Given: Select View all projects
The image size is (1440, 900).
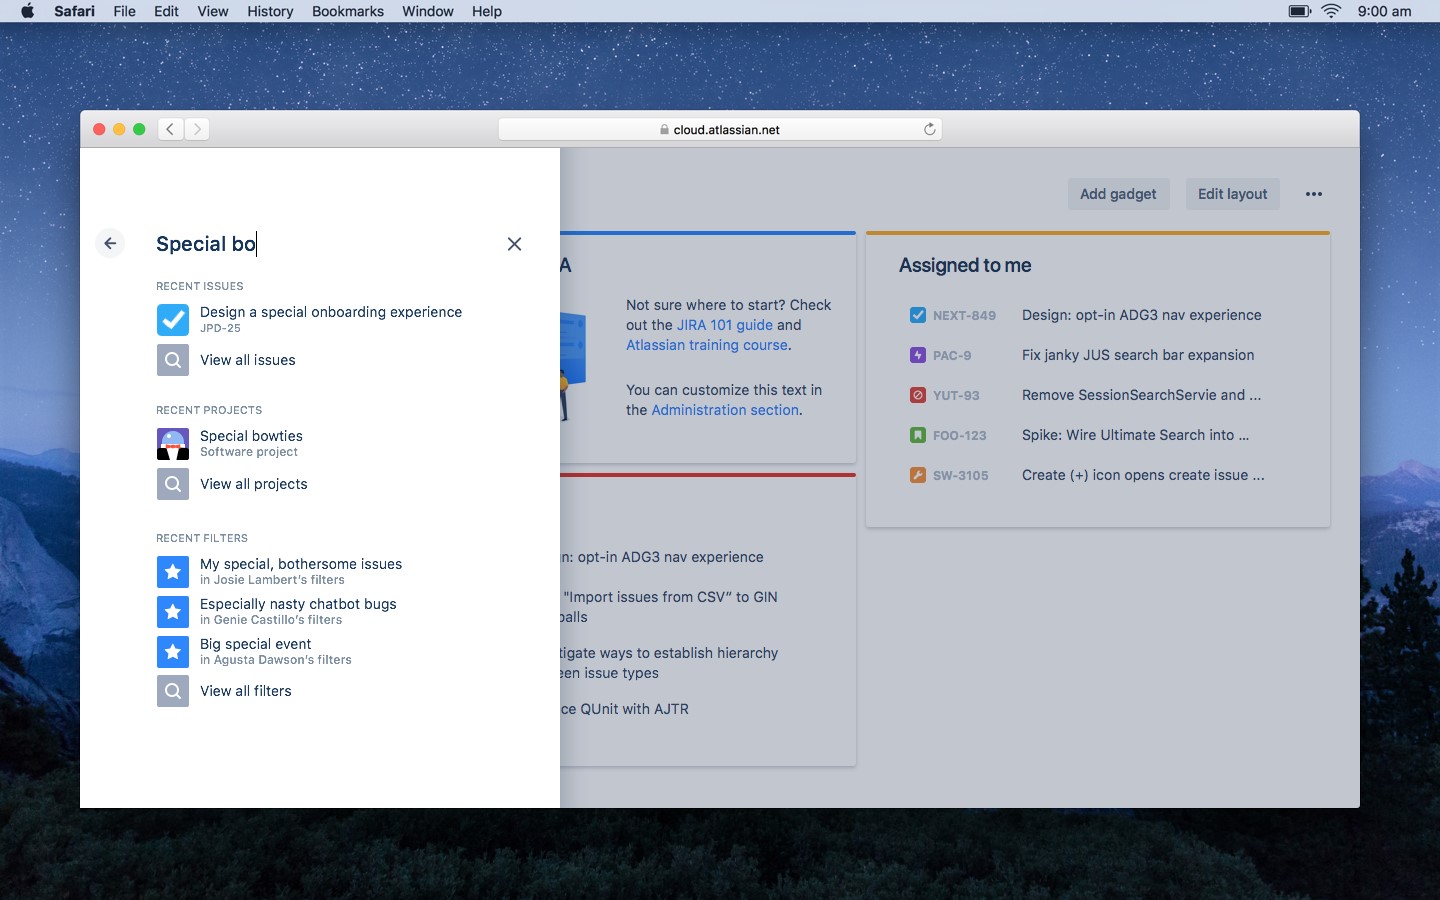Looking at the screenshot, I should (x=254, y=484).
